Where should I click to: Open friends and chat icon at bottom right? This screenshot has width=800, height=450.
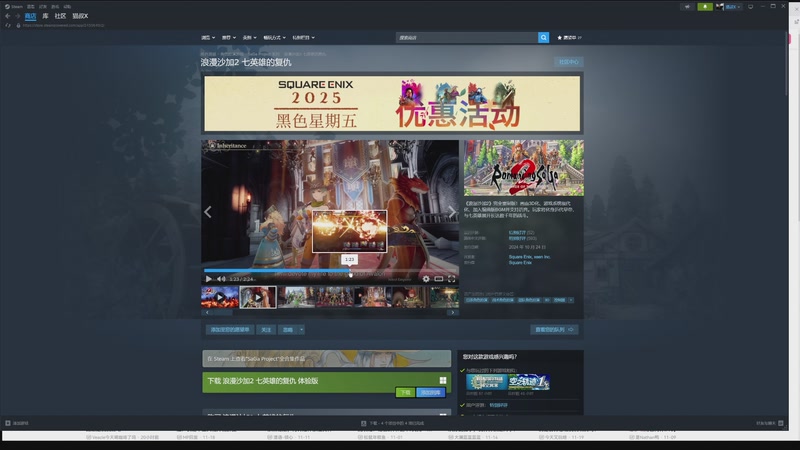781,423
